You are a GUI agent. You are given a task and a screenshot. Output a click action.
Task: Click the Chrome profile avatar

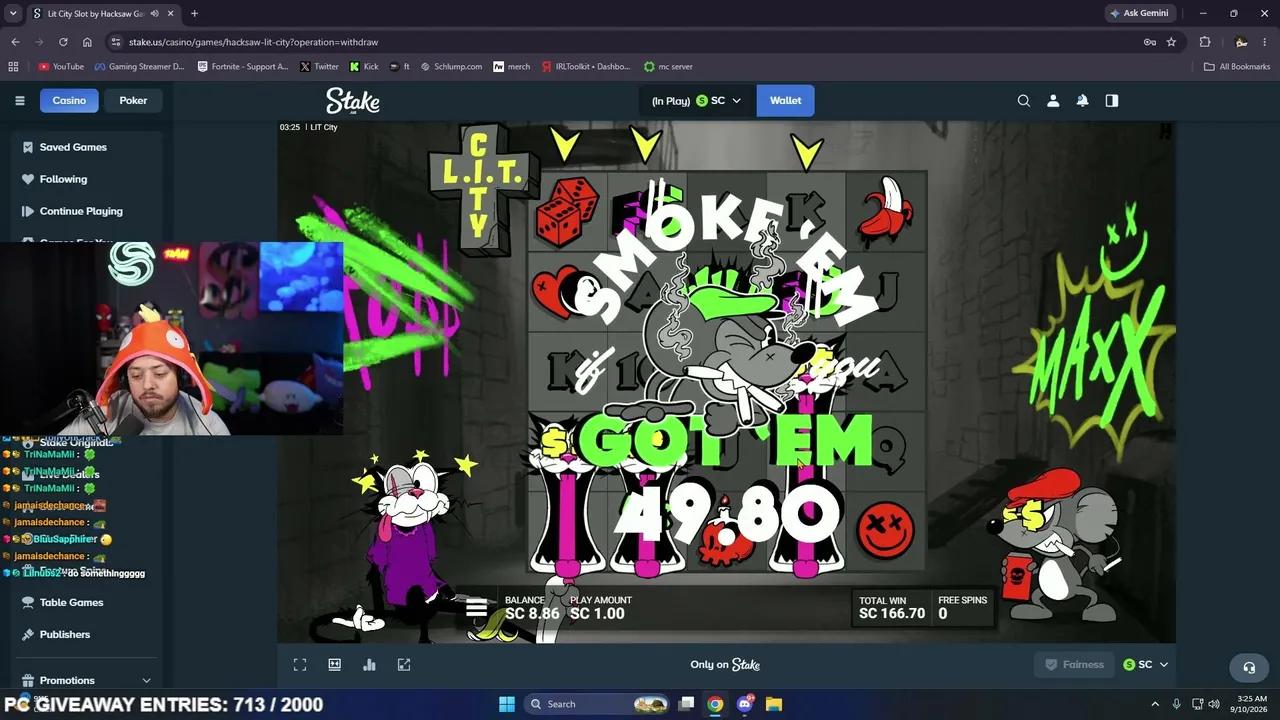point(1241,42)
